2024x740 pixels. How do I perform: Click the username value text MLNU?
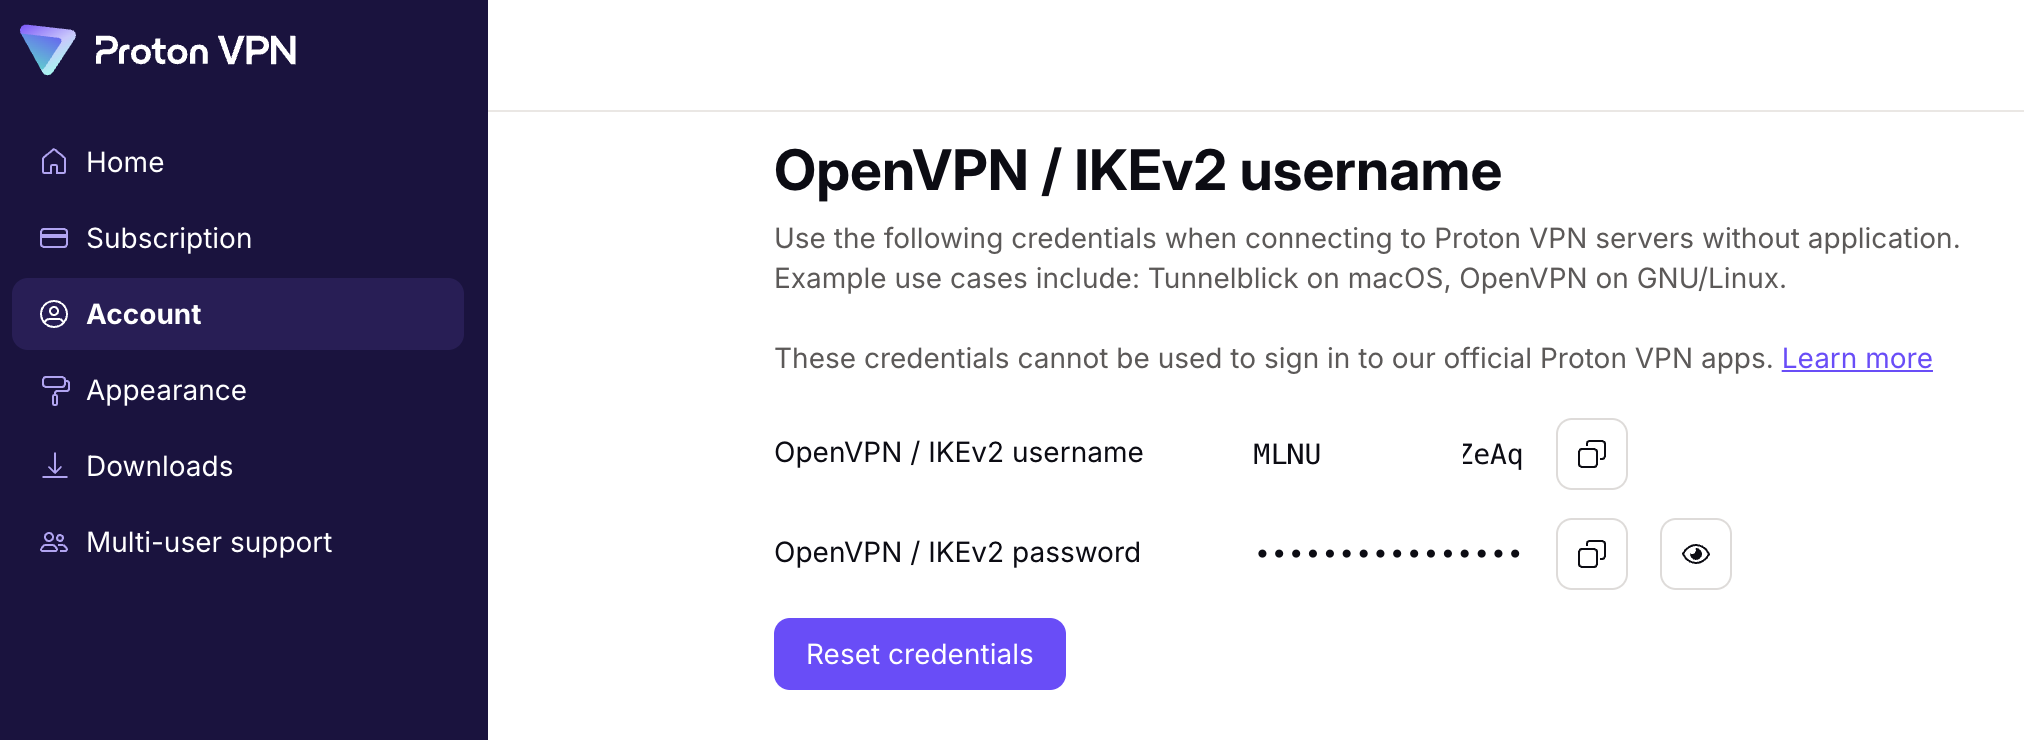1287,455
